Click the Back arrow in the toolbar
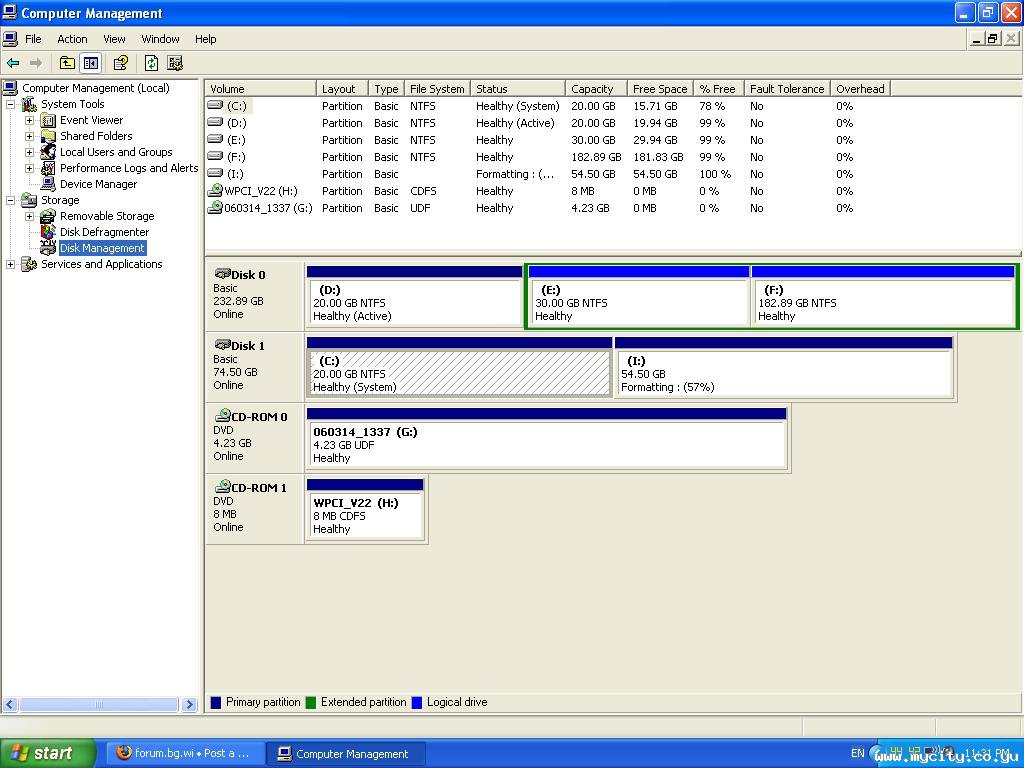Viewport: 1024px width, 768px height. (13, 63)
